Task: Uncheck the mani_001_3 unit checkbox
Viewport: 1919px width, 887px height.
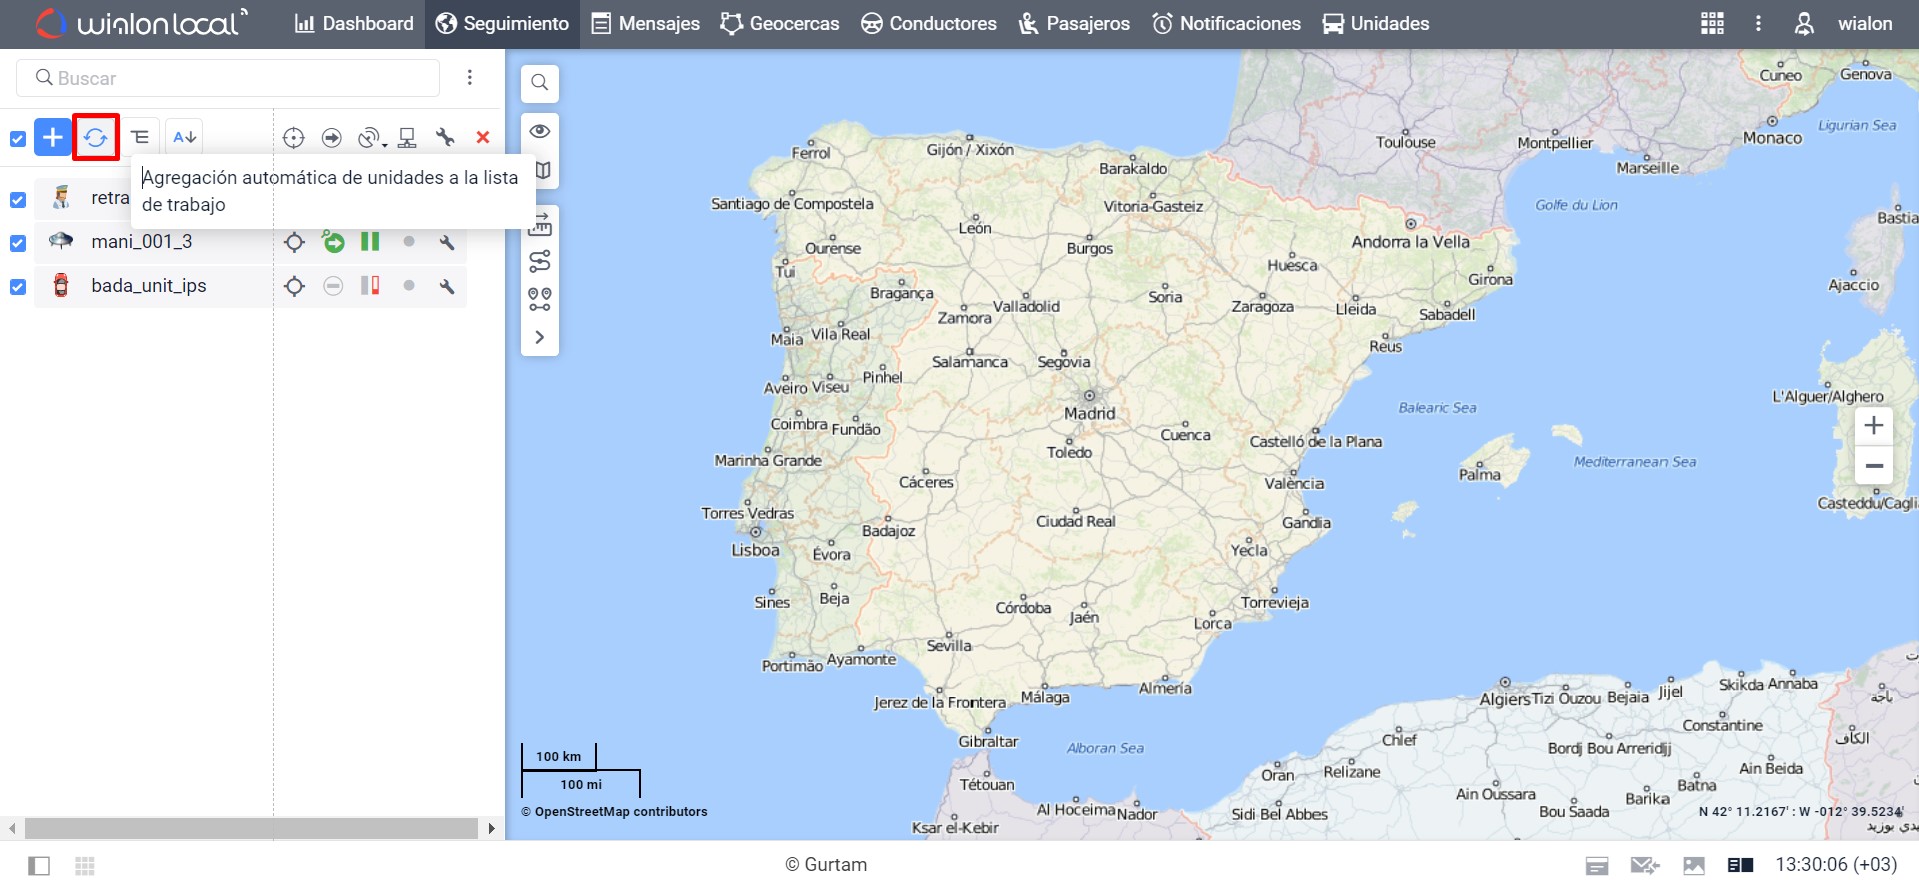Action: (18, 242)
